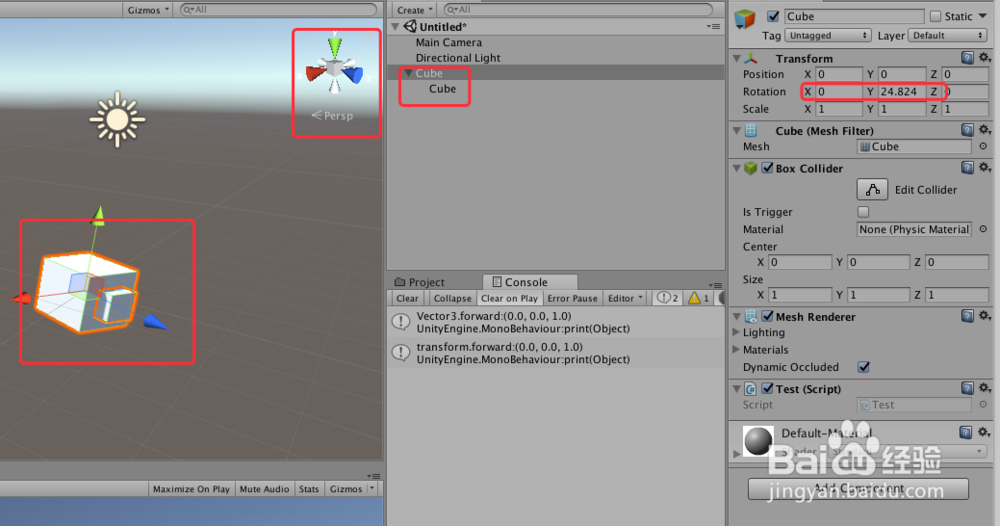Toggle Maximize On Play in Game view
Image resolution: width=1000 pixels, height=526 pixels.
191,489
